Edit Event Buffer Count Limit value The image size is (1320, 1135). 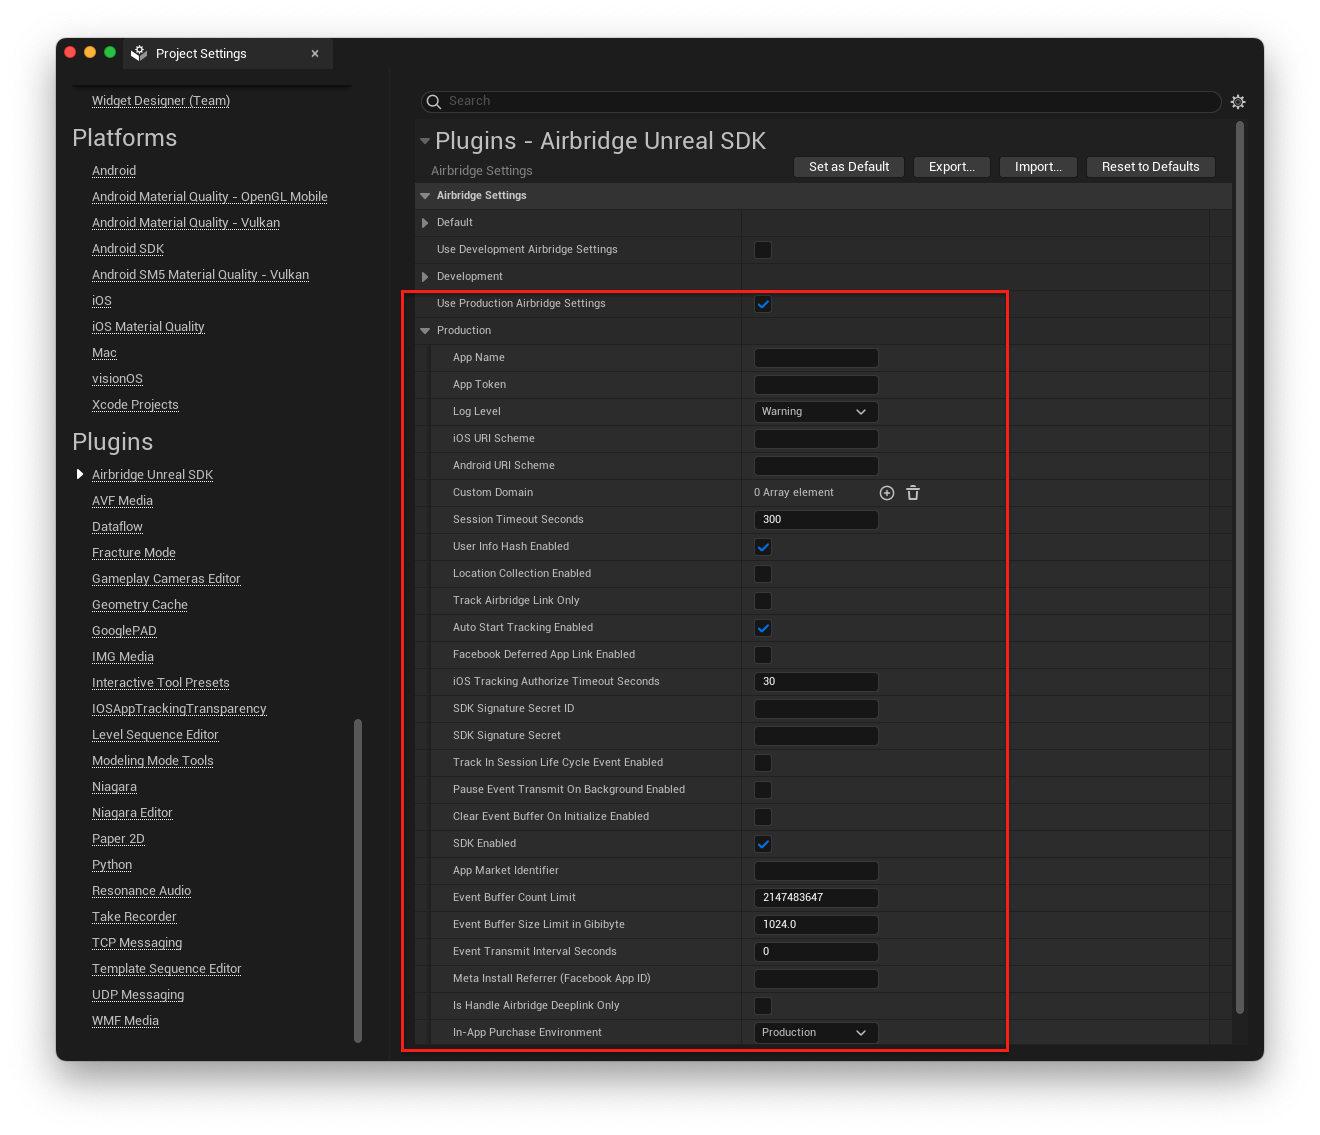click(816, 898)
